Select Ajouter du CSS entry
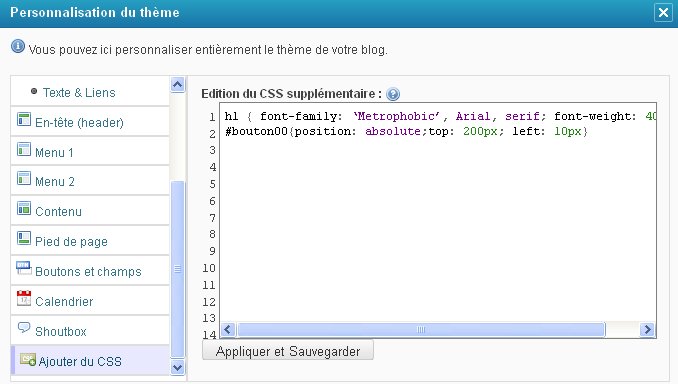This screenshot has height=384, width=678. click(90, 361)
